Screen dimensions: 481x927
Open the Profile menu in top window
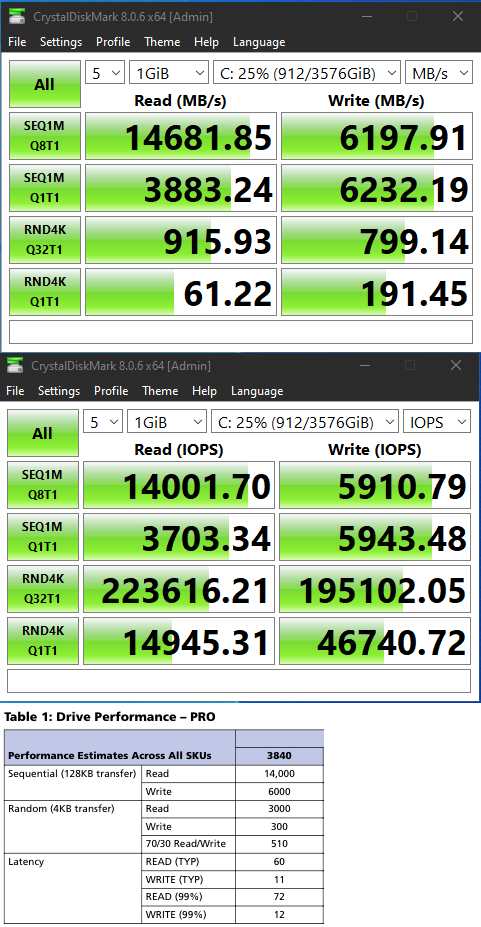tap(113, 42)
